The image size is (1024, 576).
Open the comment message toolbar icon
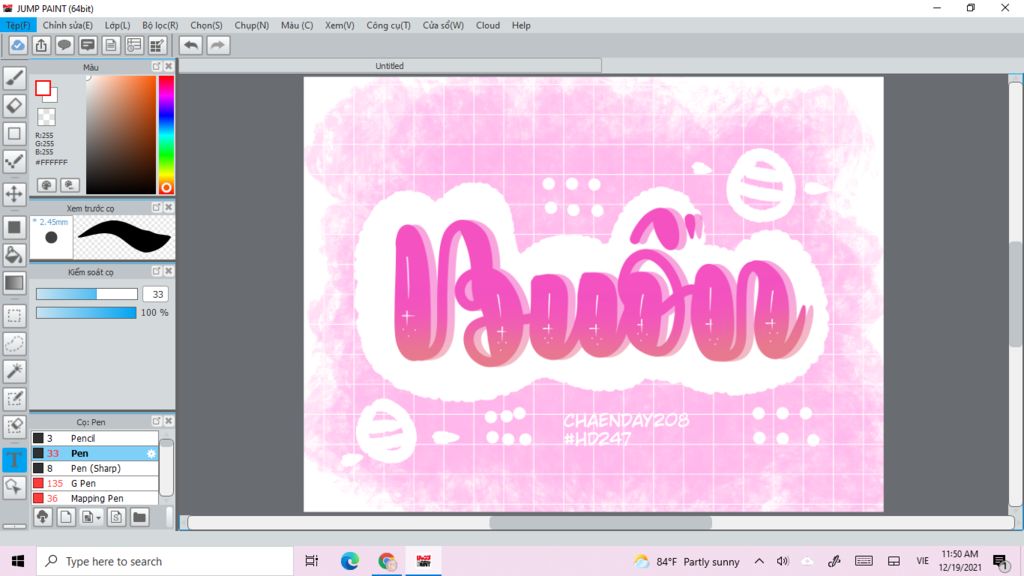coord(88,45)
